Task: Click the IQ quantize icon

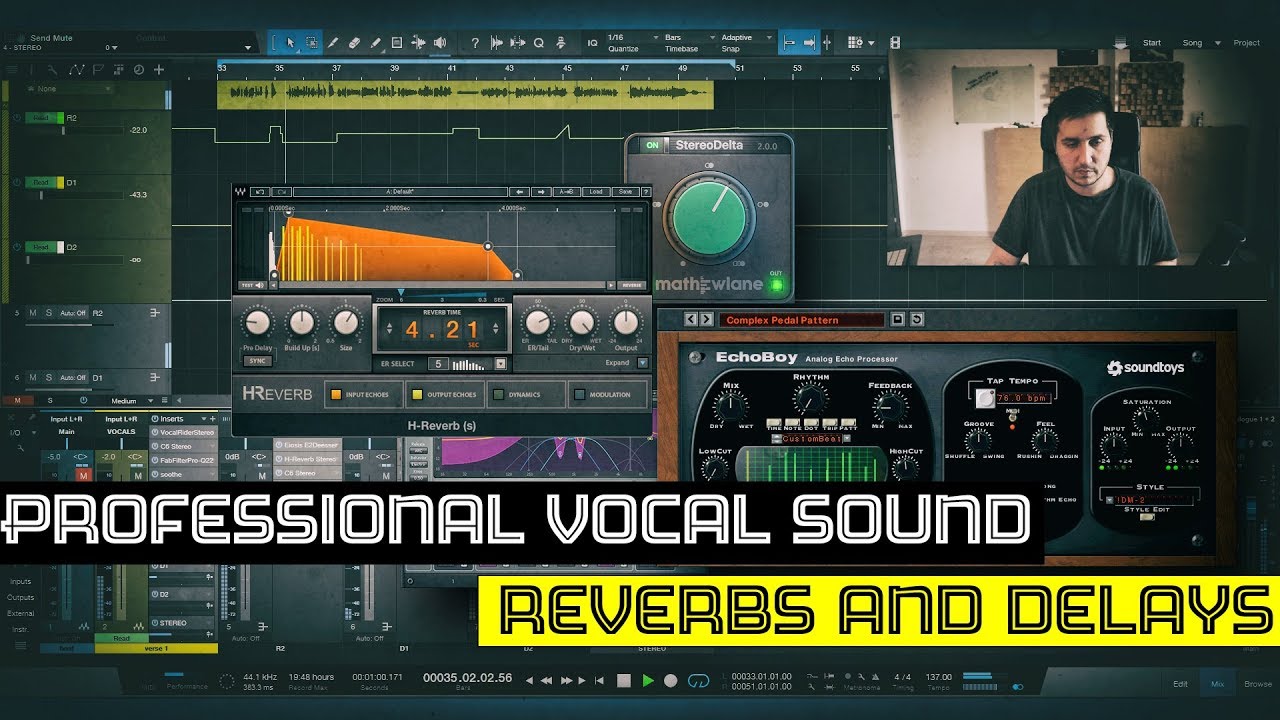Action: [592, 43]
